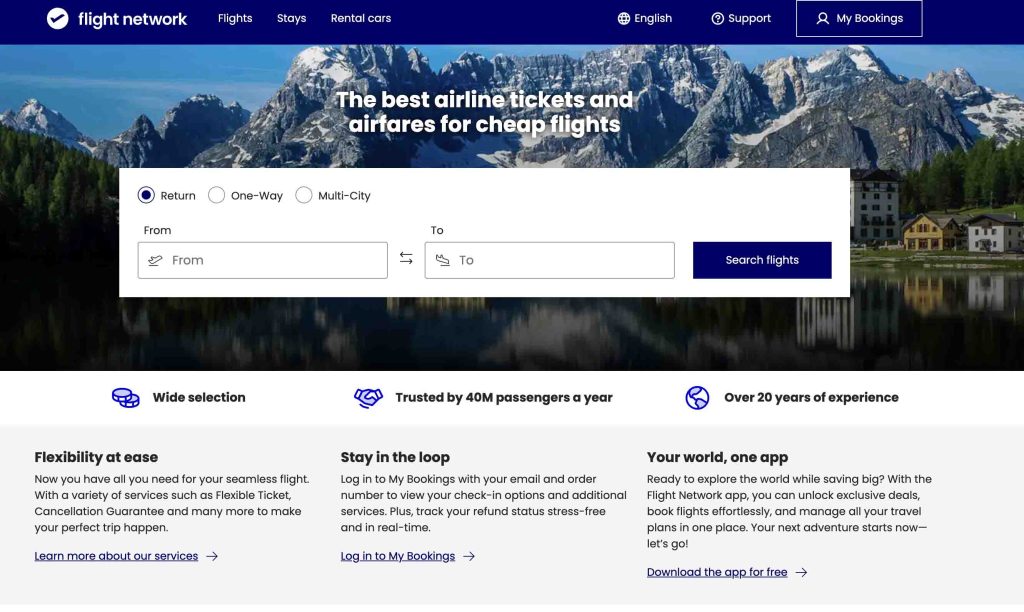Screen dimensions: 1024x612
Task: Click the Flight Network checkmark logo icon
Action: coord(57,18)
